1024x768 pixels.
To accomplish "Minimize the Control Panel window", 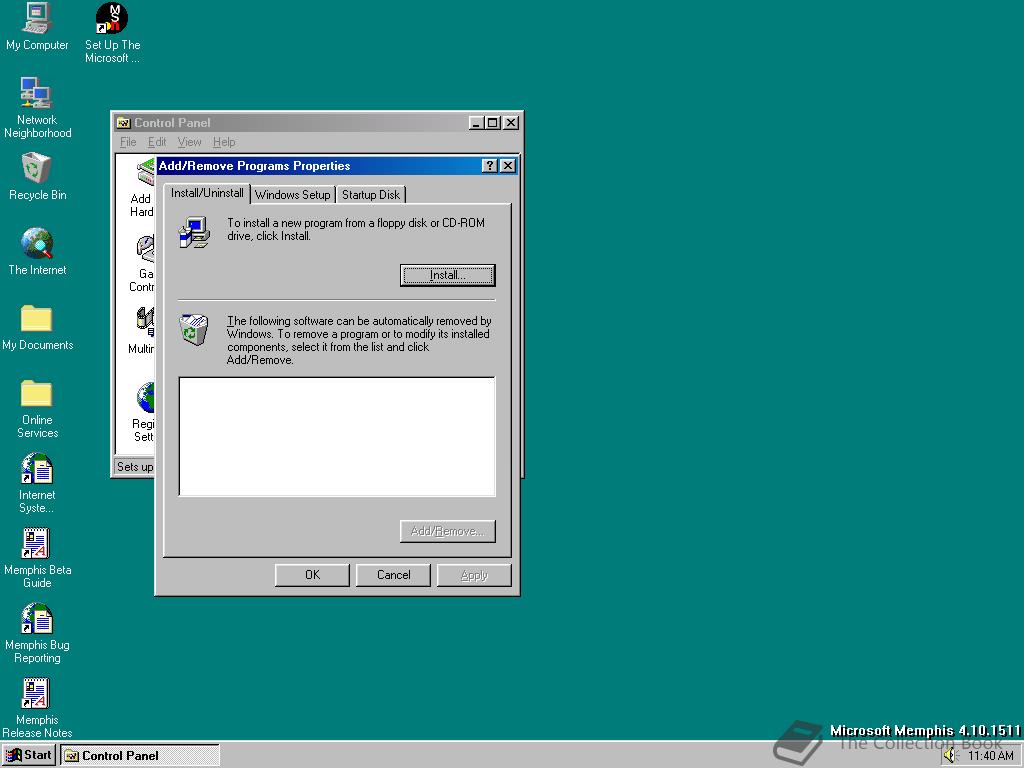I will [x=477, y=123].
